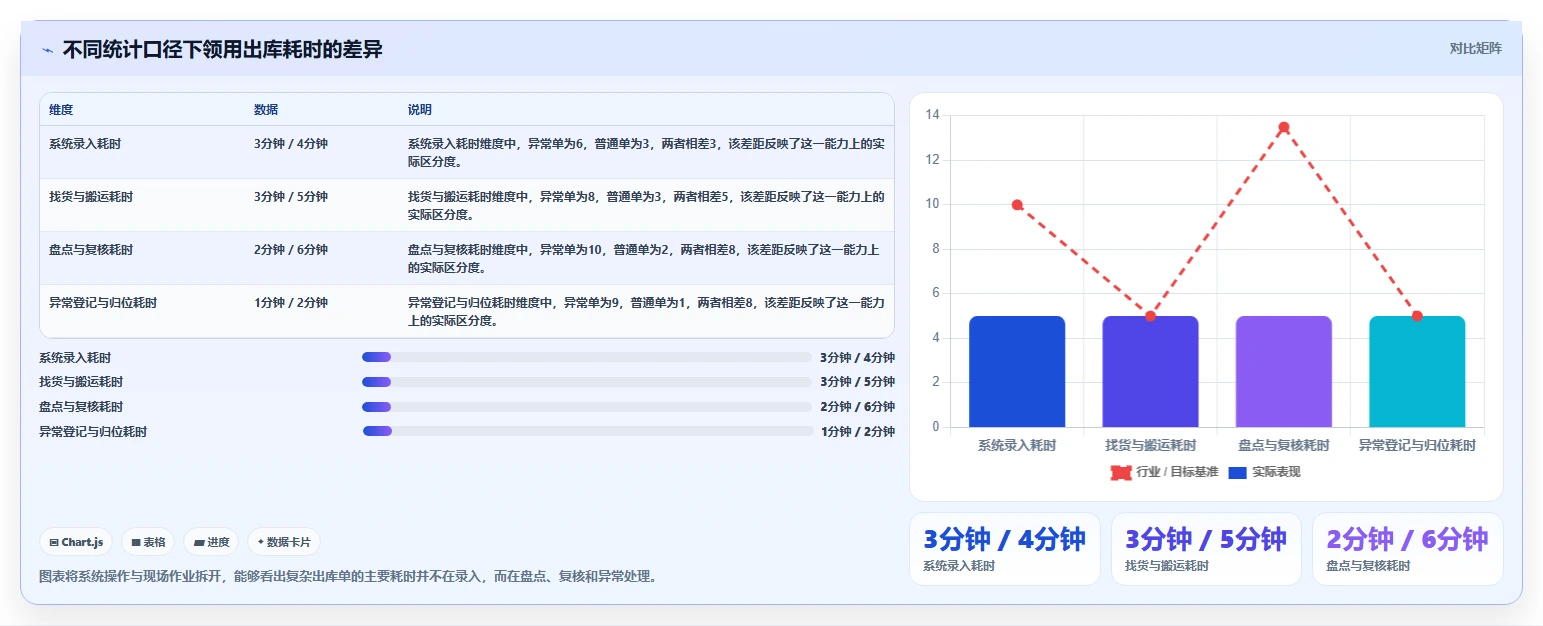Click table value 3分钟 / 4分钟
1543x626 pixels.
pos(291,144)
